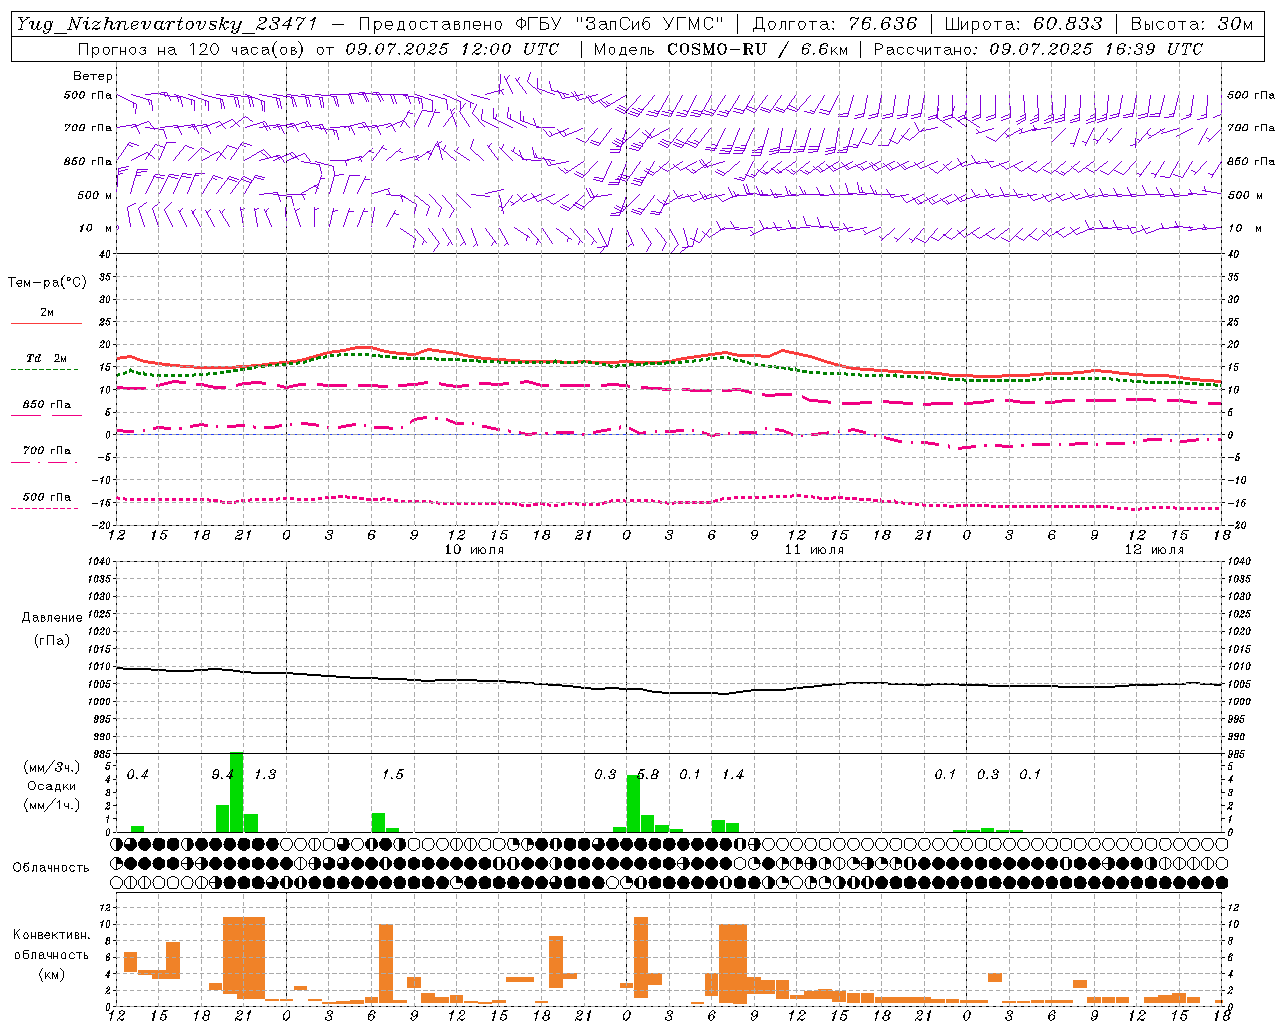Image resolution: width=1280 pixels, height=1024 pixels.
Task: Click the dotted 500 гПа temperature legend line
Action: pos(46,508)
